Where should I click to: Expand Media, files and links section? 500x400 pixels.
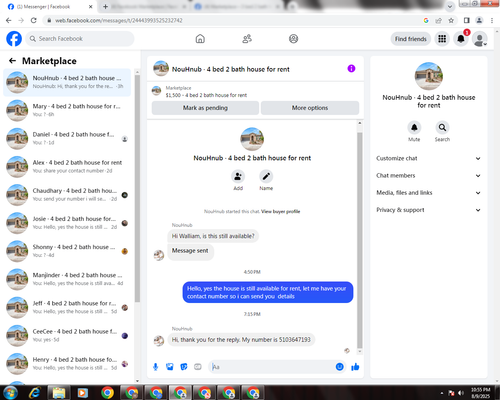click(429, 193)
